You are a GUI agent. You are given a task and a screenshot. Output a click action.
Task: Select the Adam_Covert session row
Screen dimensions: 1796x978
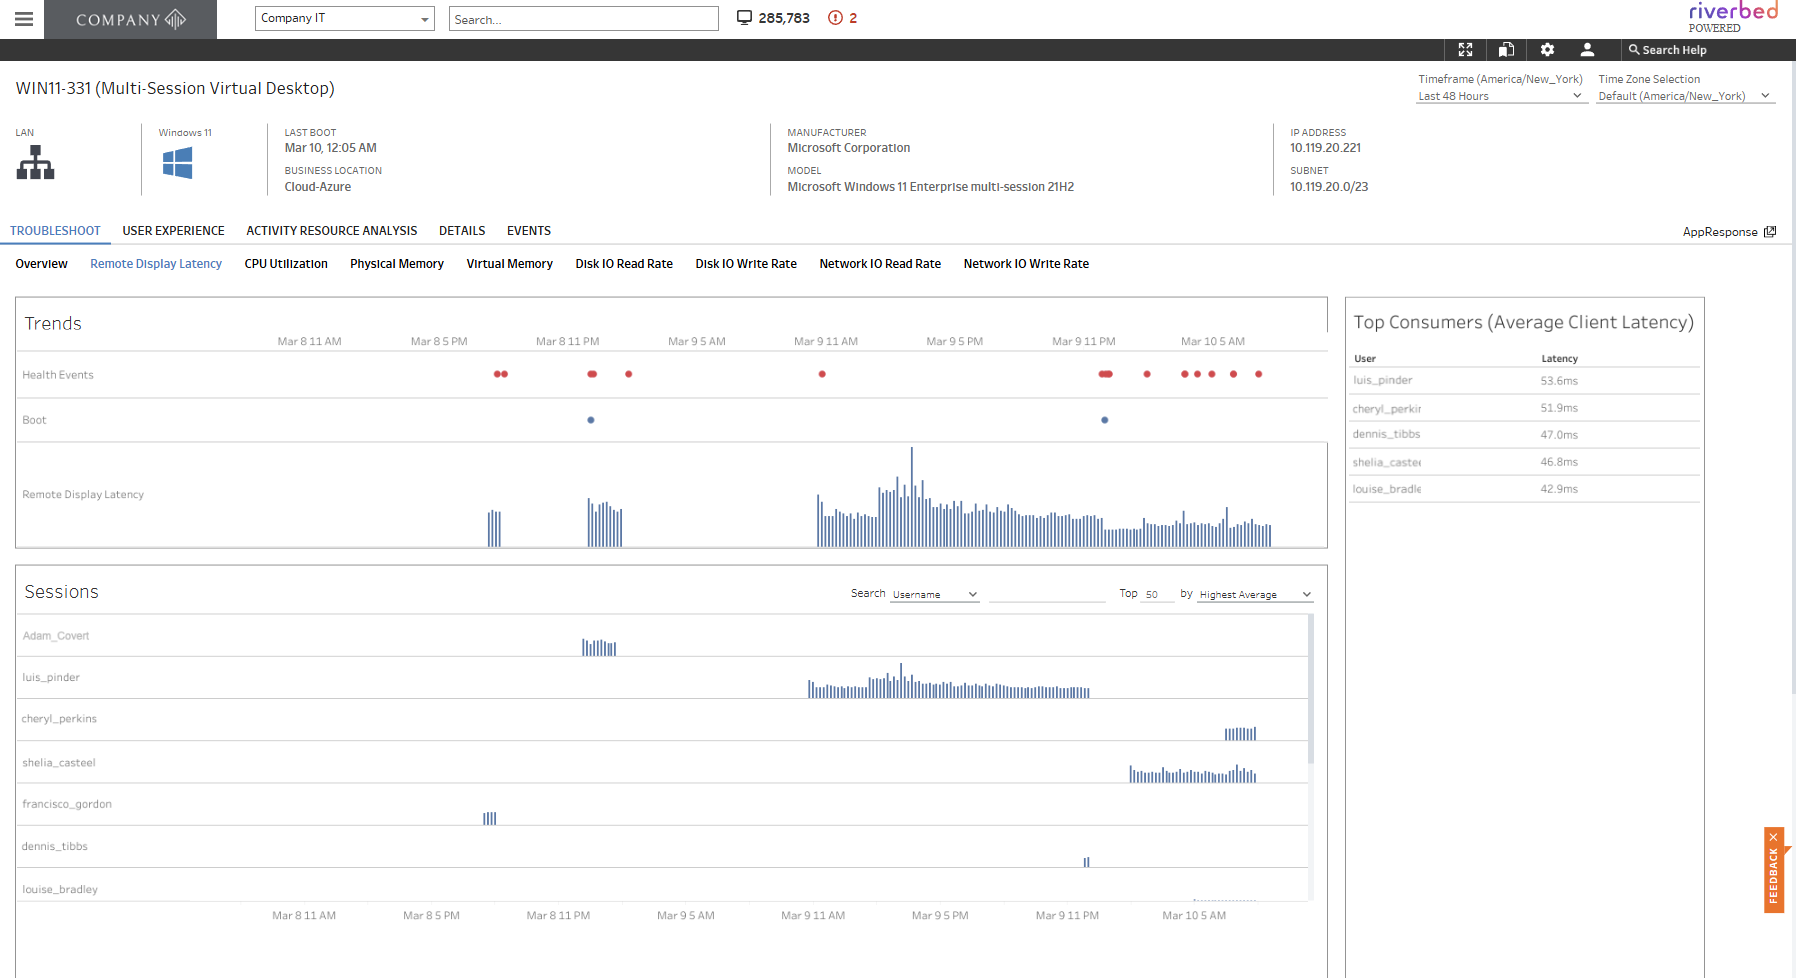click(x=662, y=636)
